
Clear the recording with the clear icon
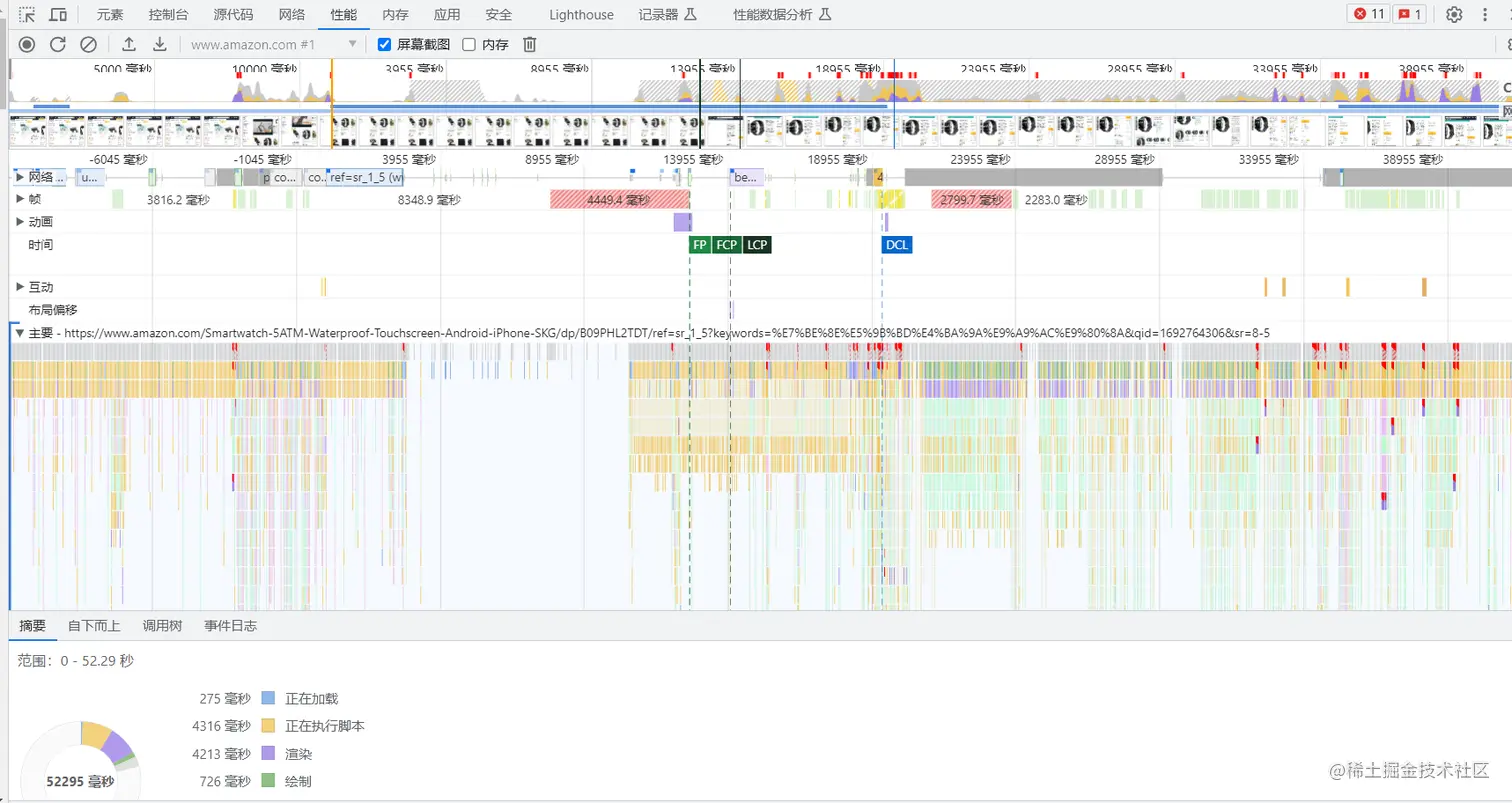(x=88, y=44)
